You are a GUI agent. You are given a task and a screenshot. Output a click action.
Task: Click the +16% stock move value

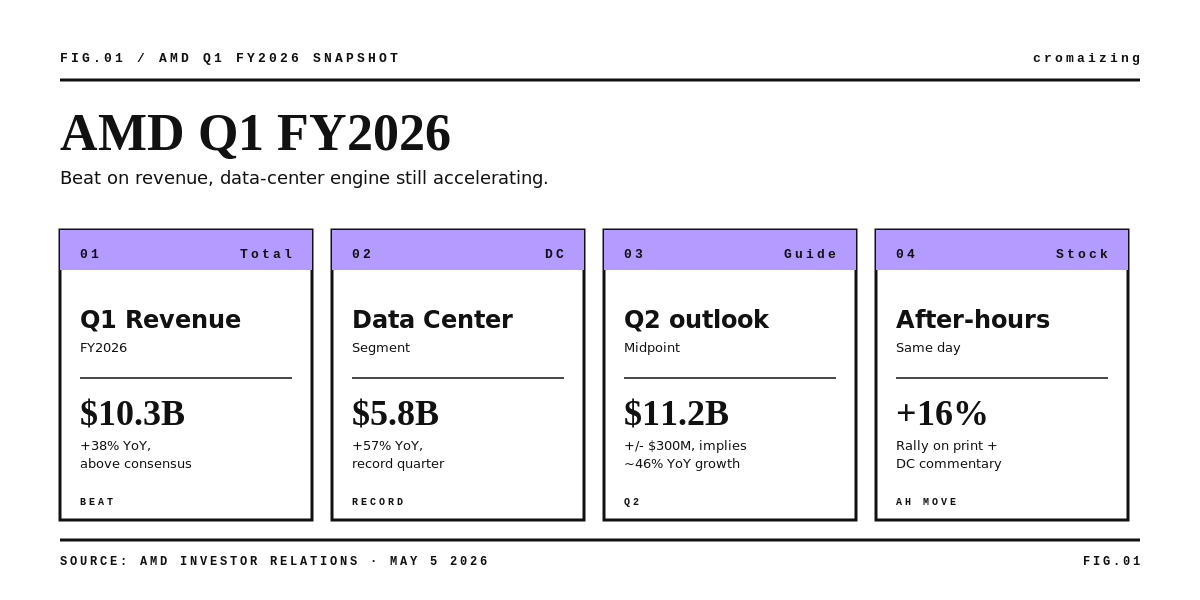(x=941, y=413)
